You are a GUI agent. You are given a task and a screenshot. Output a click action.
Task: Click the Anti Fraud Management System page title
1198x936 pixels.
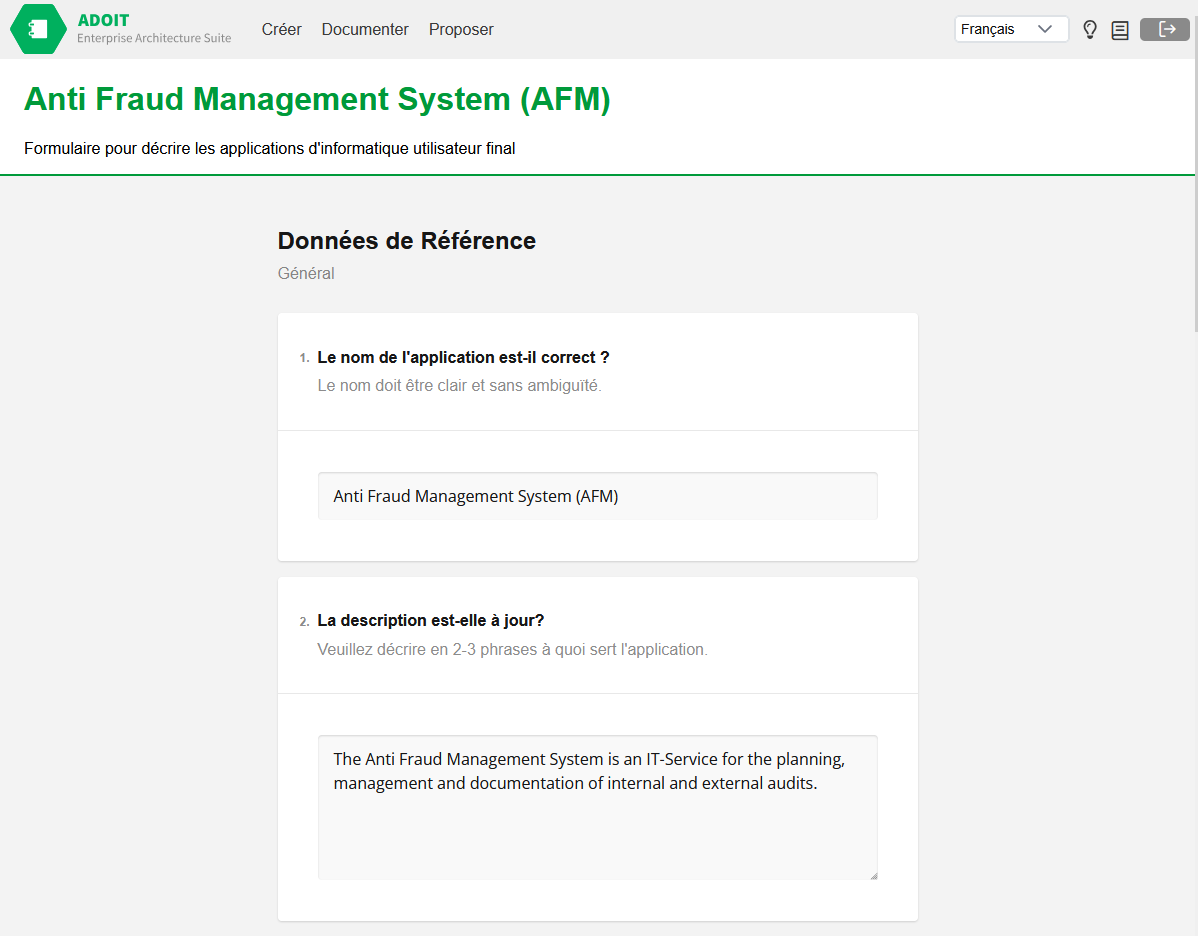point(317,99)
